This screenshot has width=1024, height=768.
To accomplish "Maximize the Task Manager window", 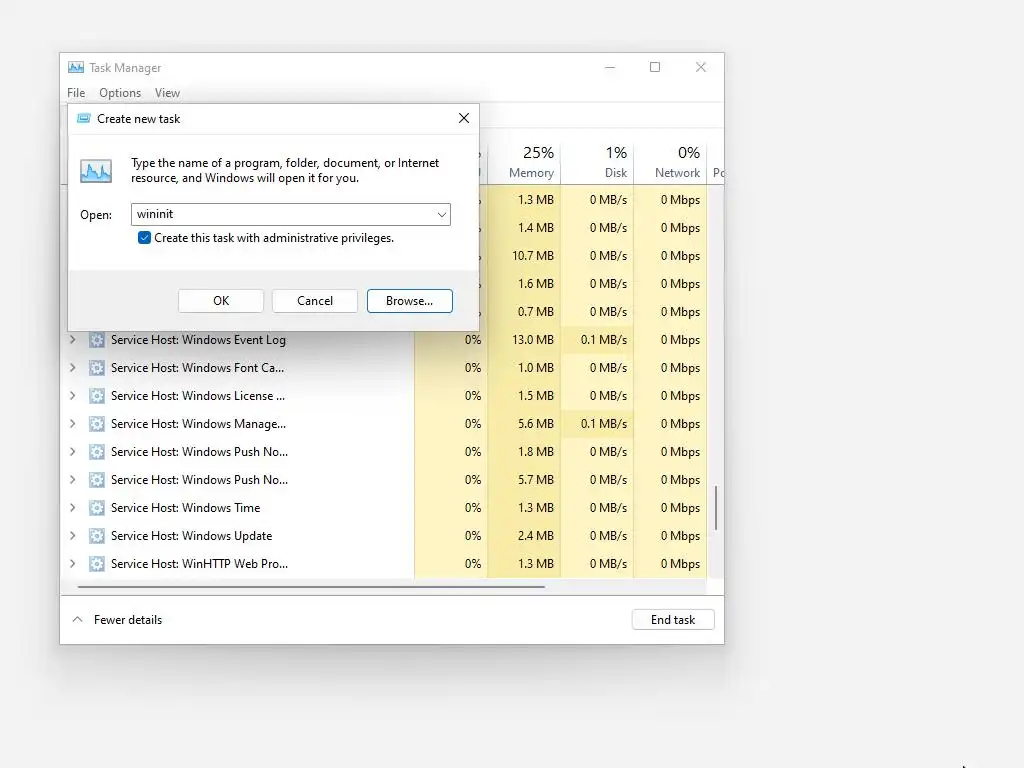I will coord(655,67).
